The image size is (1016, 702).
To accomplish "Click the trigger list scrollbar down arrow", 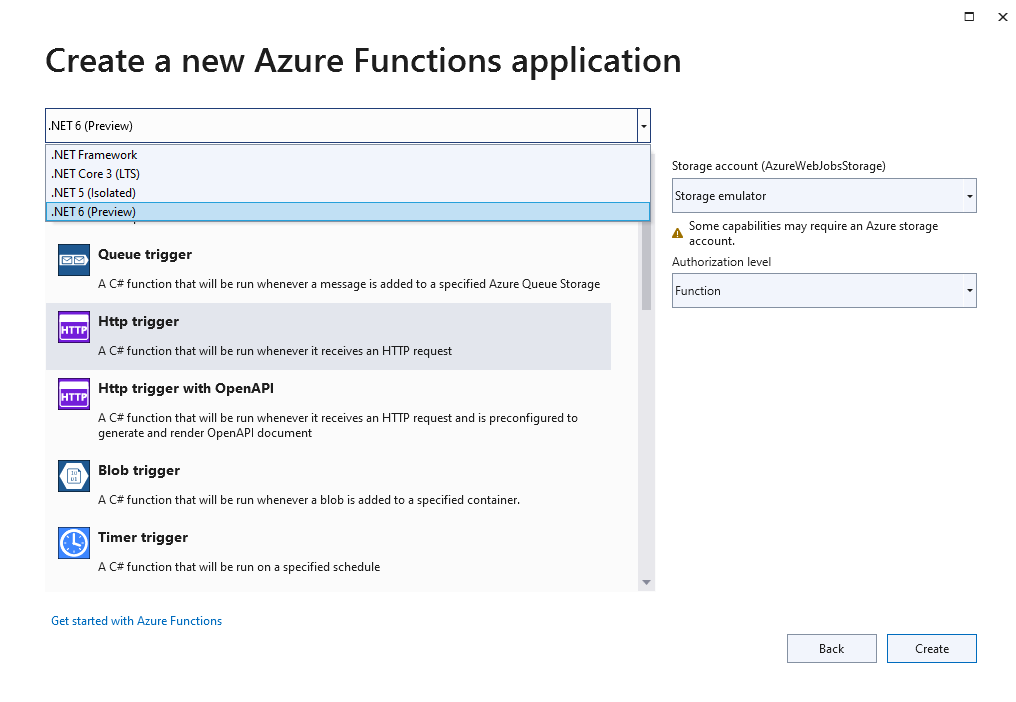I will (647, 582).
